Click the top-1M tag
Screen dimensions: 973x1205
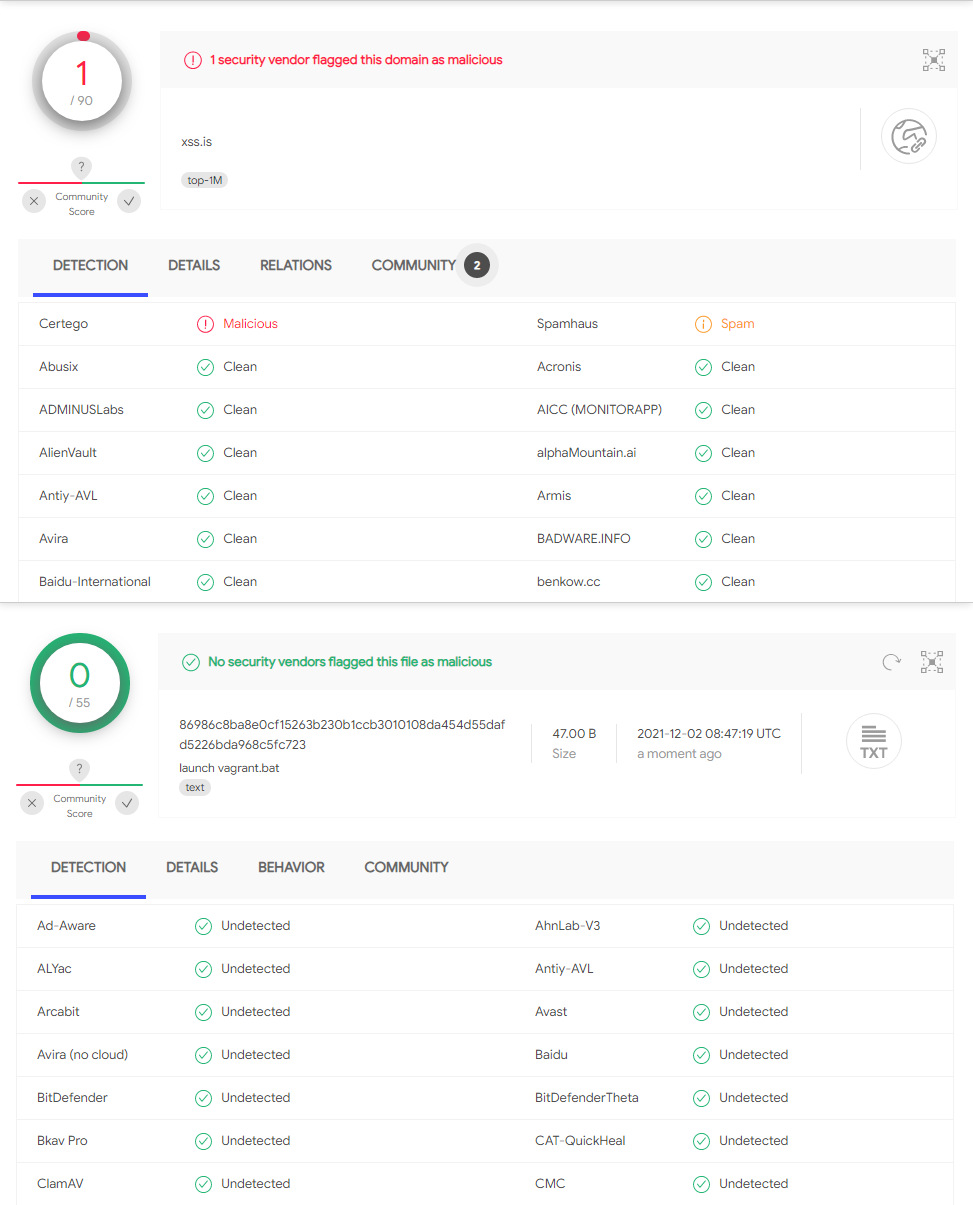click(x=204, y=181)
